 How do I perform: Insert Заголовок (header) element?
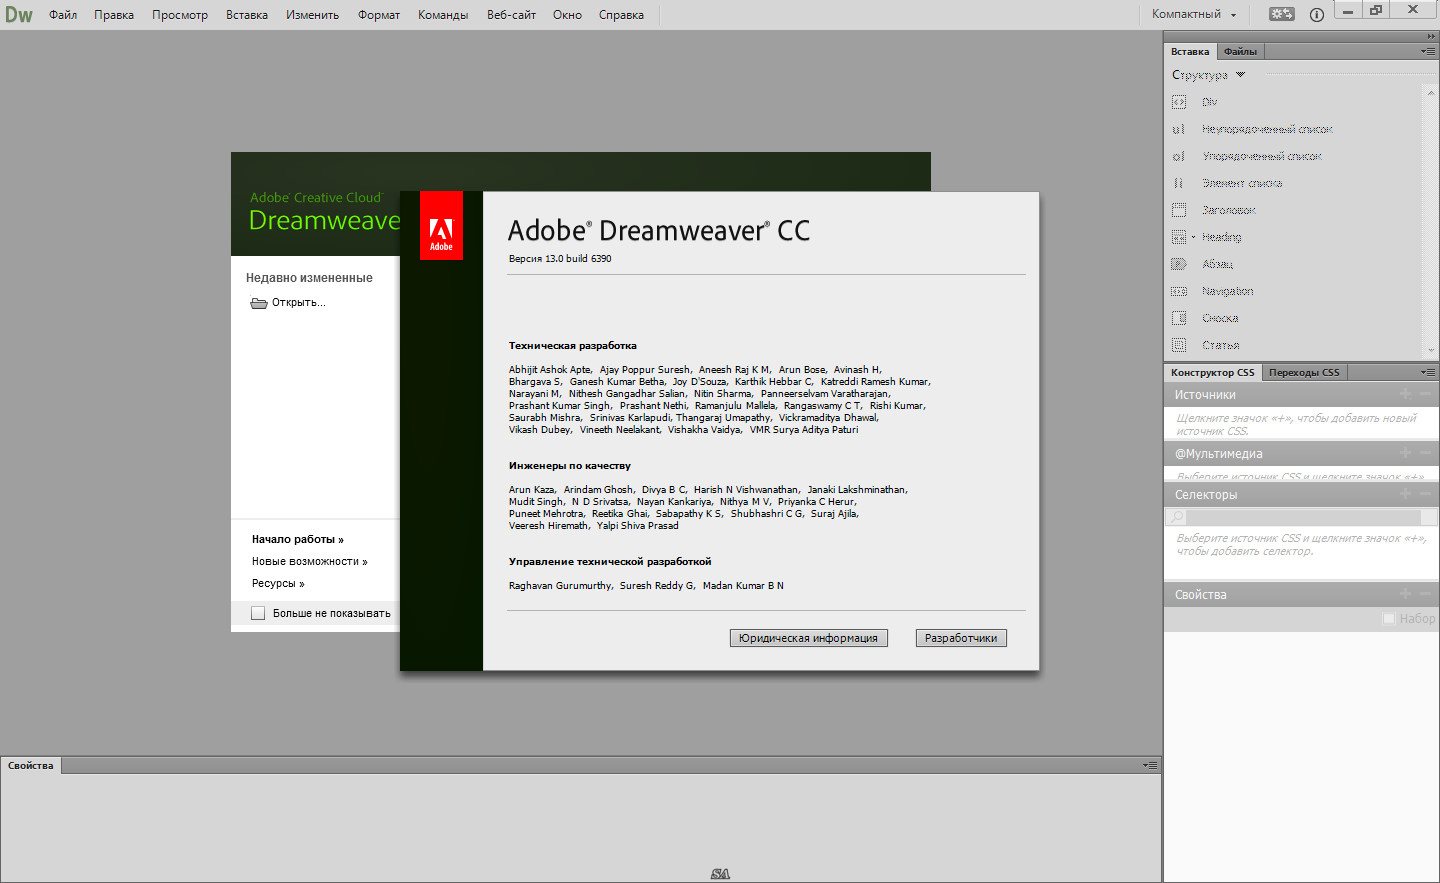coord(1213,210)
